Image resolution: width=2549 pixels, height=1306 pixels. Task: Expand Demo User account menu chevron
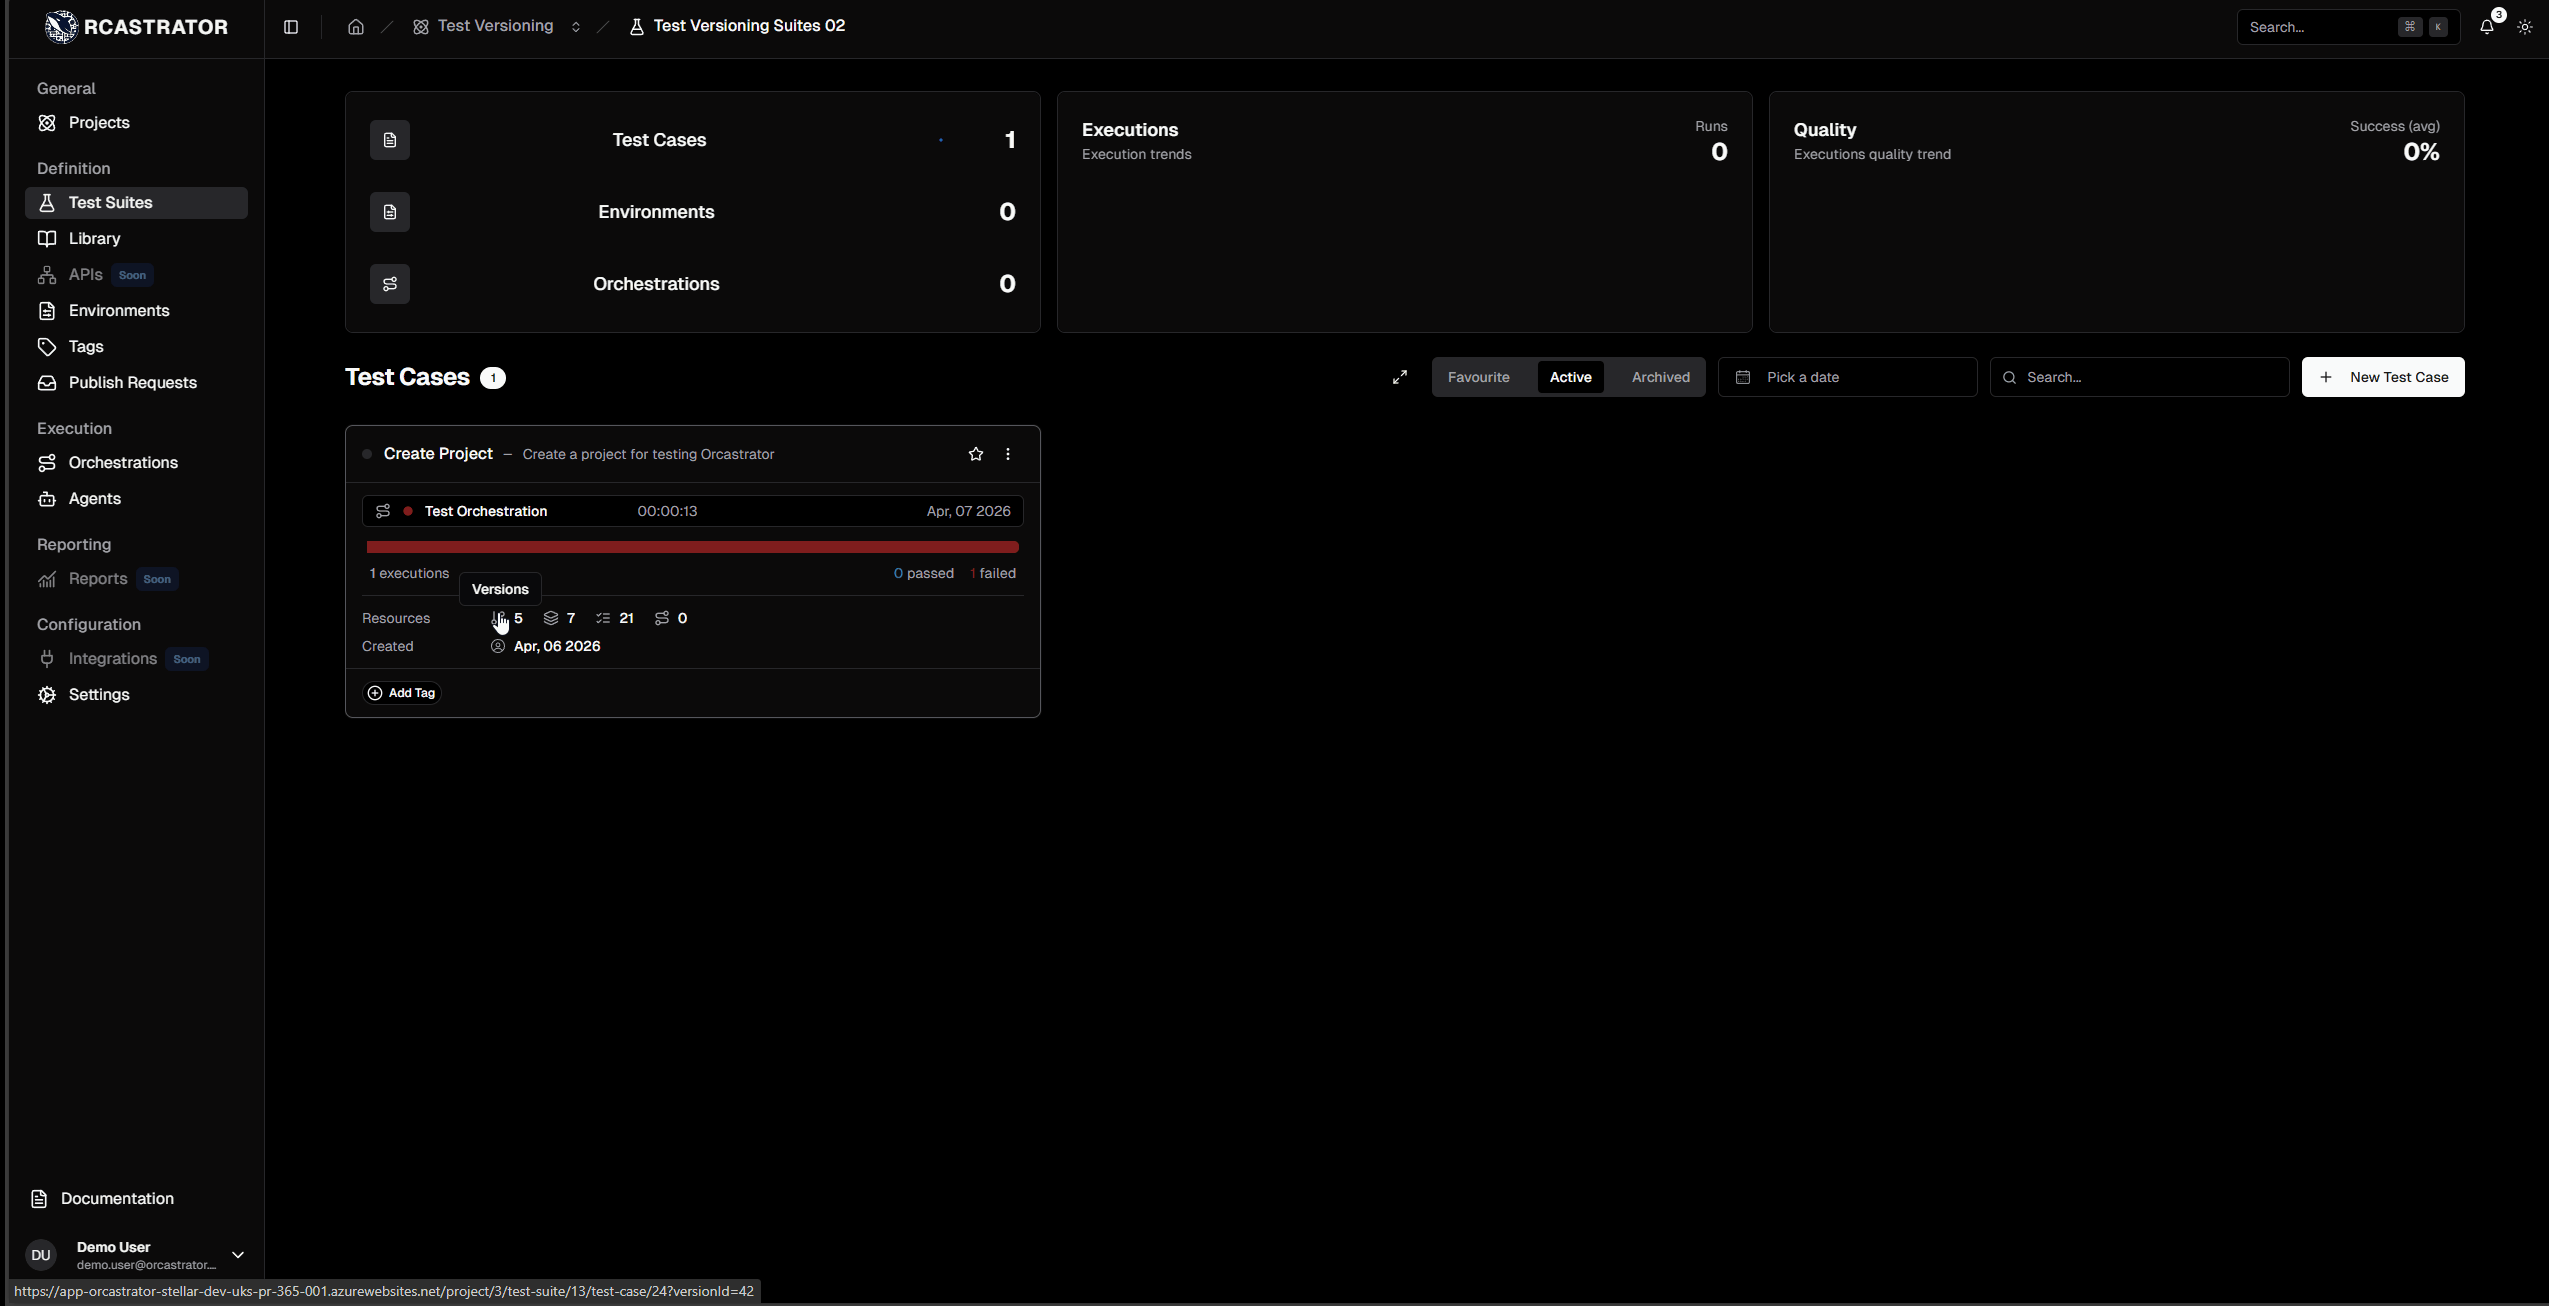pyautogui.click(x=238, y=1255)
